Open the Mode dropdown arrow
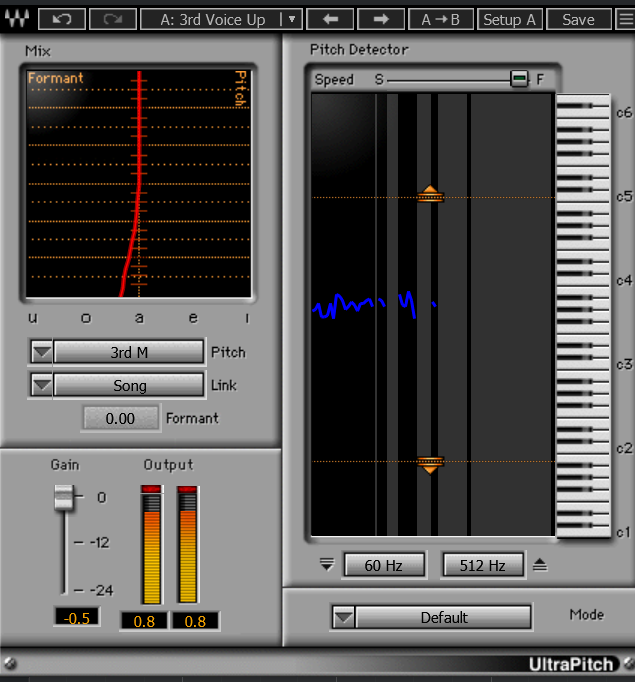Viewport: 635px width, 682px height. pos(344,617)
